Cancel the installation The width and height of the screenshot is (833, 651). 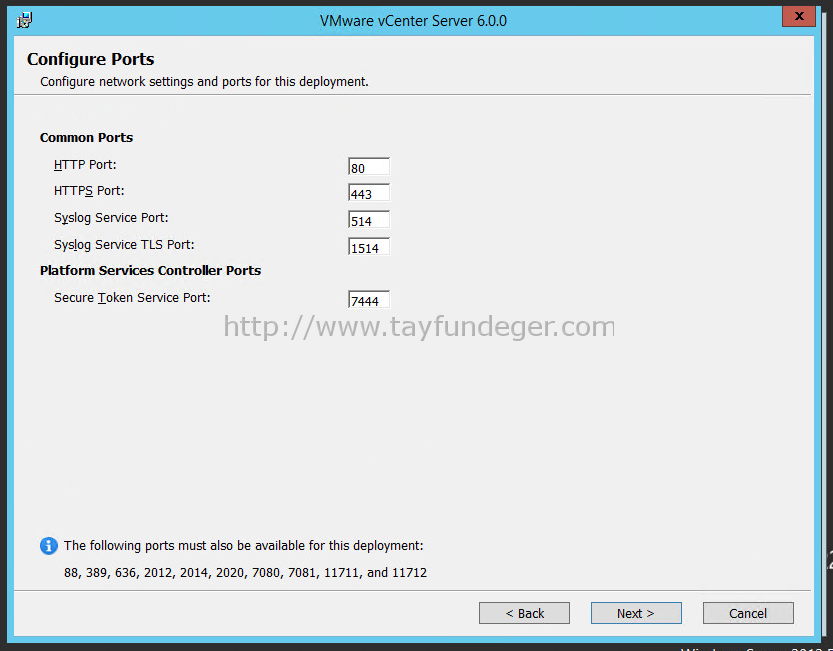coord(748,613)
